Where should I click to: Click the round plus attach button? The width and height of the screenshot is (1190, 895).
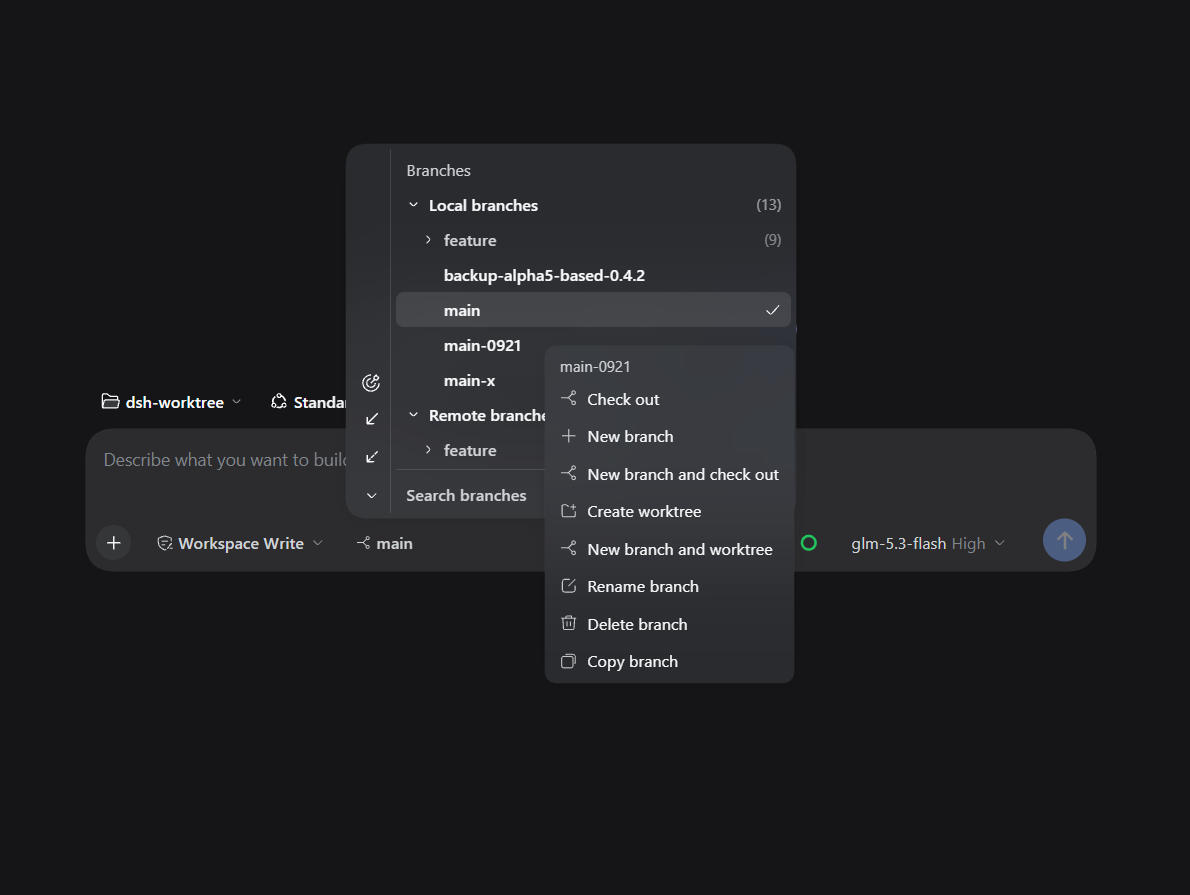click(x=114, y=543)
